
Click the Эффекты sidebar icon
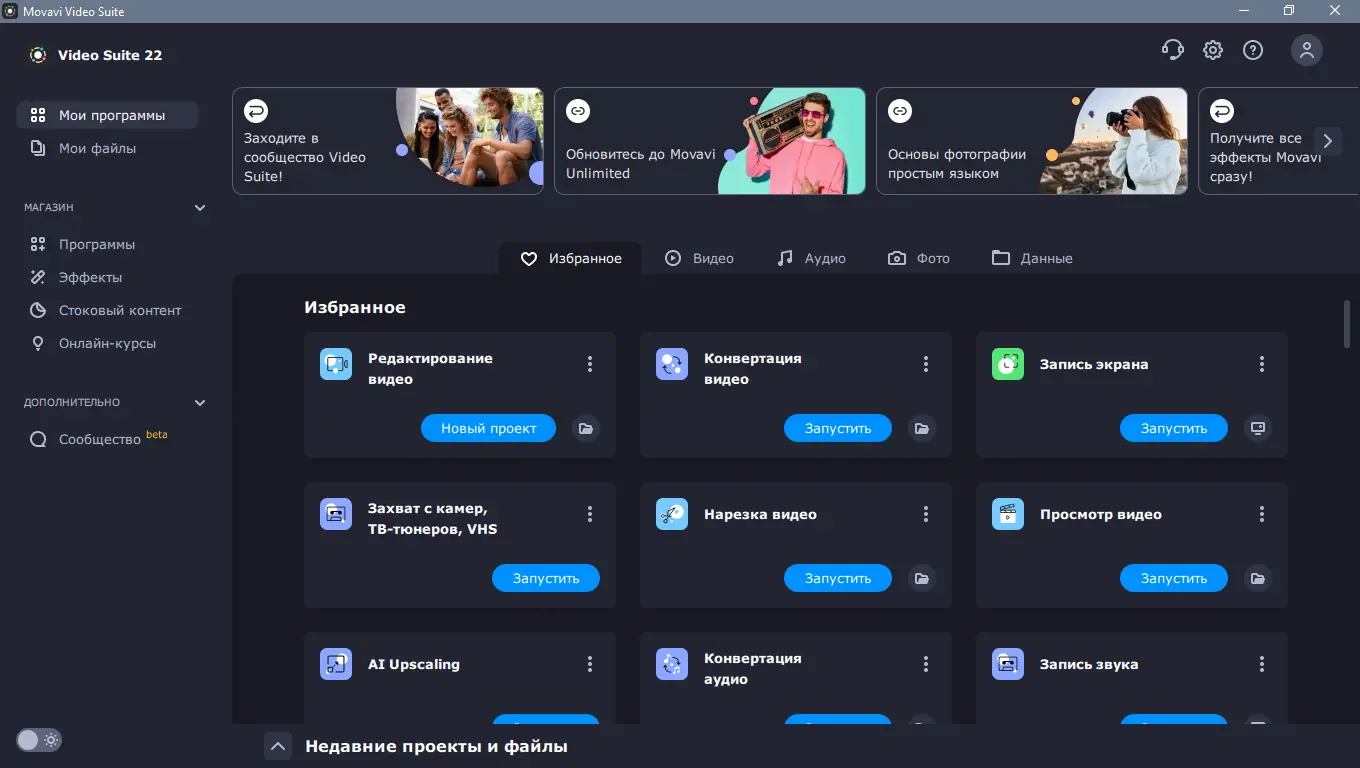[38, 277]
